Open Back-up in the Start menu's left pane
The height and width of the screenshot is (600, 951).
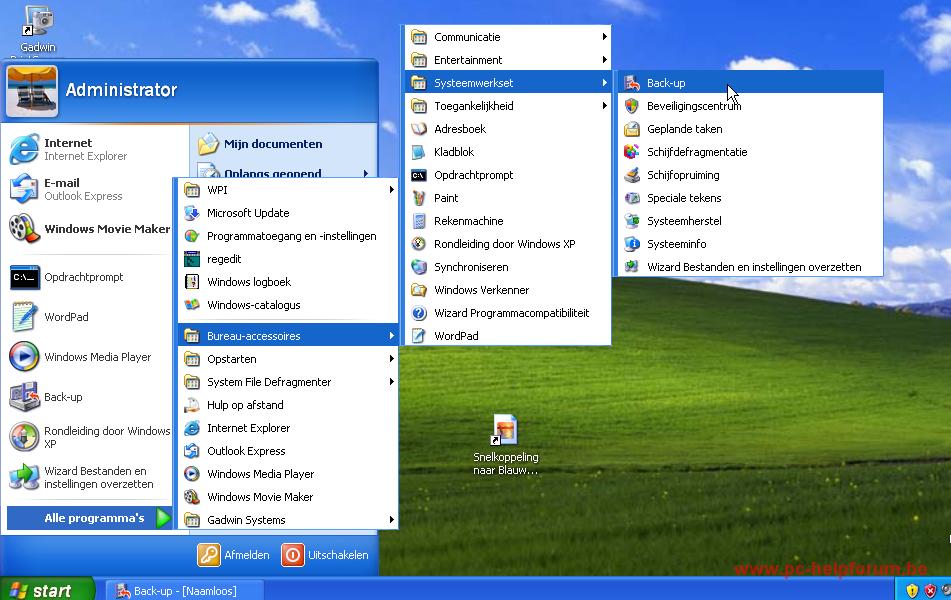pyautogui.click(x=88, y=397)
